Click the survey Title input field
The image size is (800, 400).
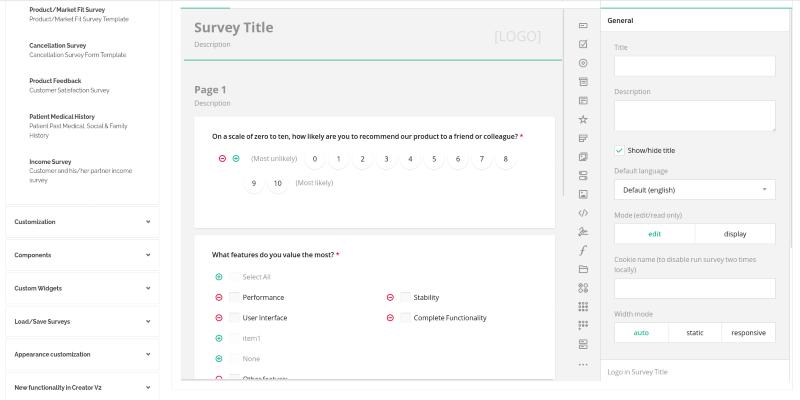(694, 66)
